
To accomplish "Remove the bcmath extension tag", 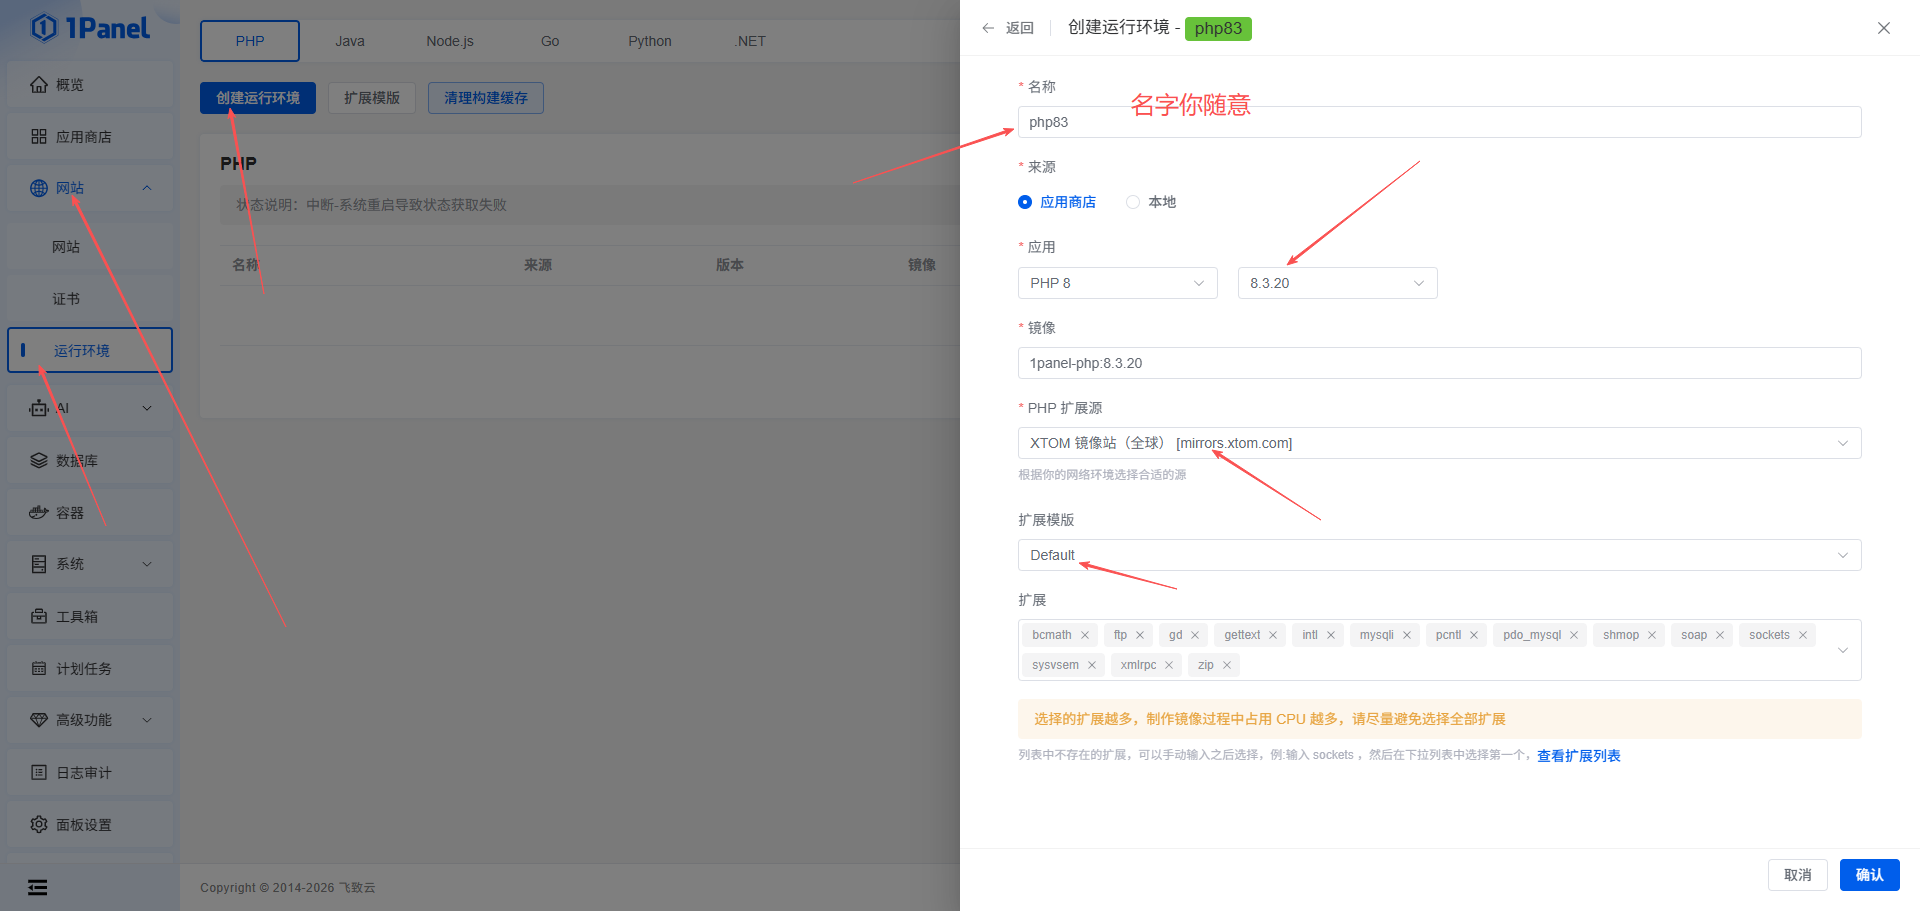I will pos(1085,635).
